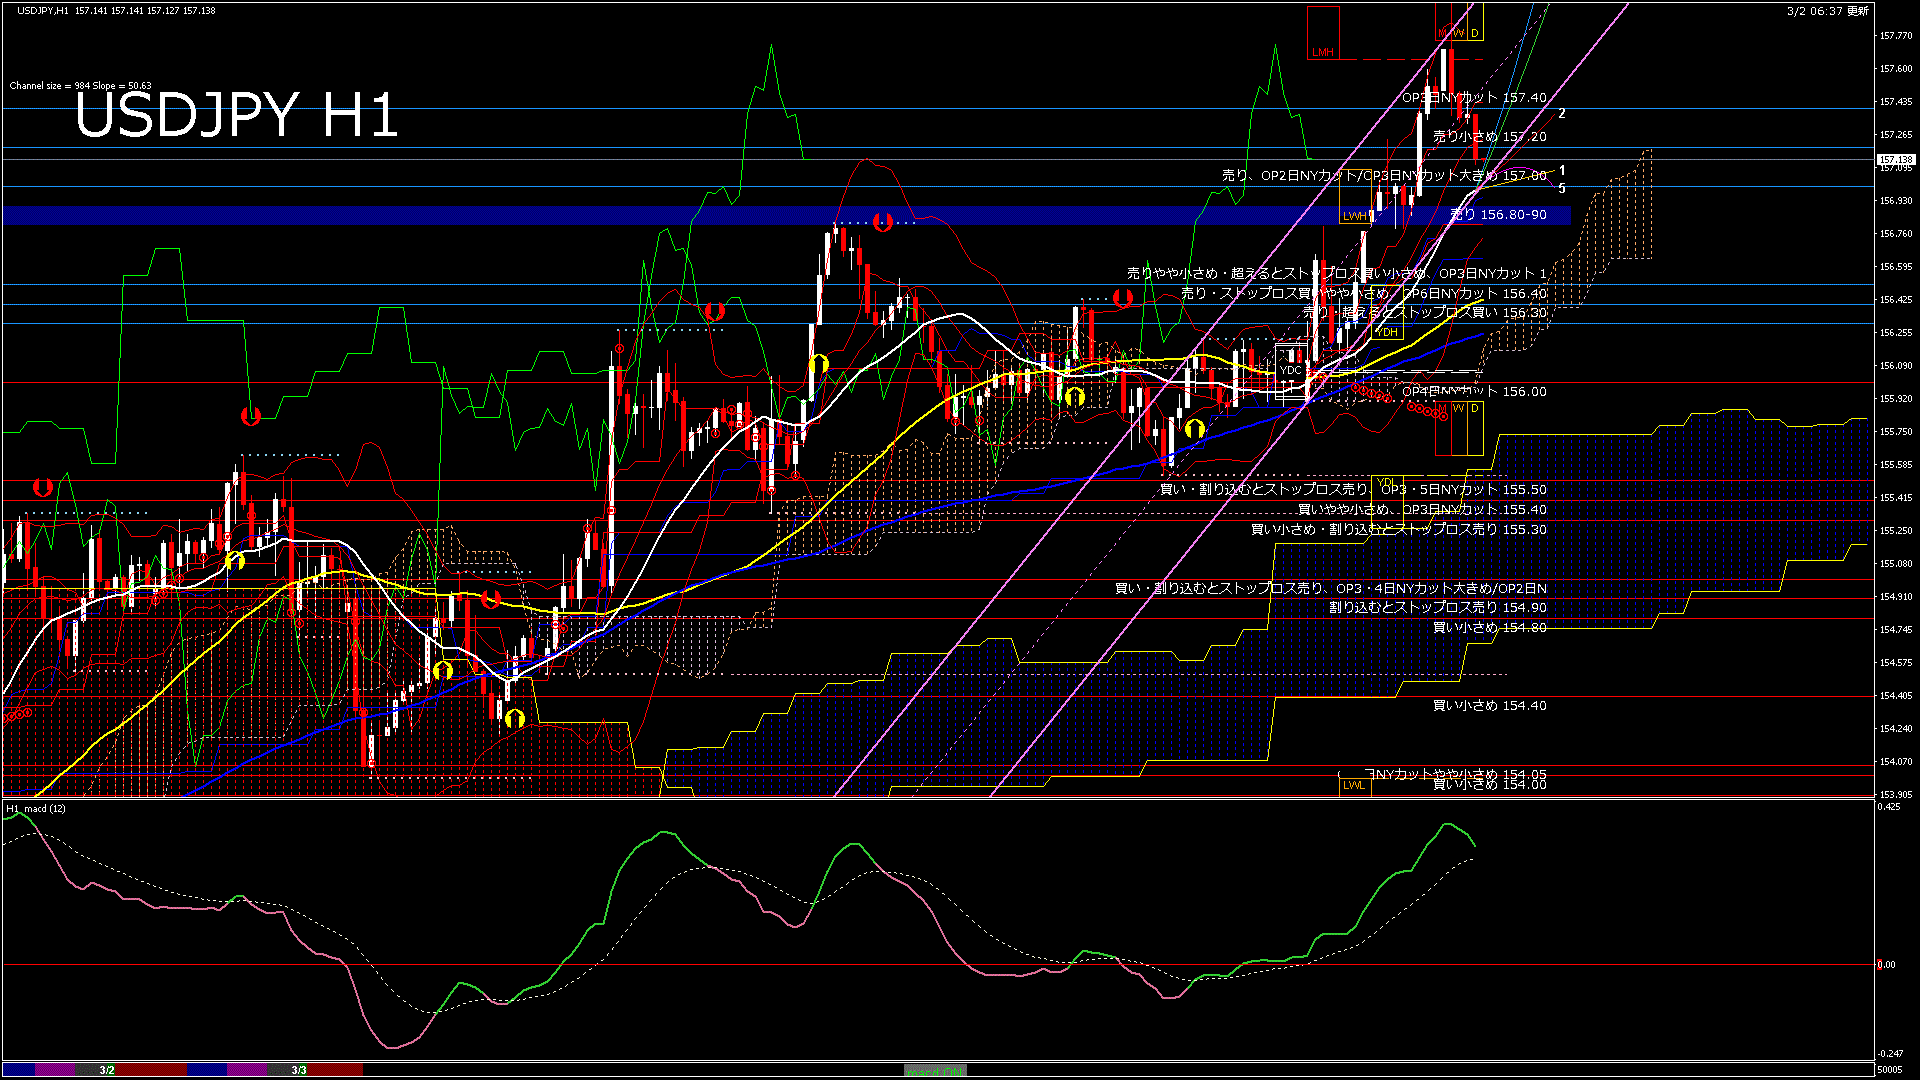Click the YDH yesterday-high box marker
Viewport: 1920px width, 1080px height.
point(1387,332)
